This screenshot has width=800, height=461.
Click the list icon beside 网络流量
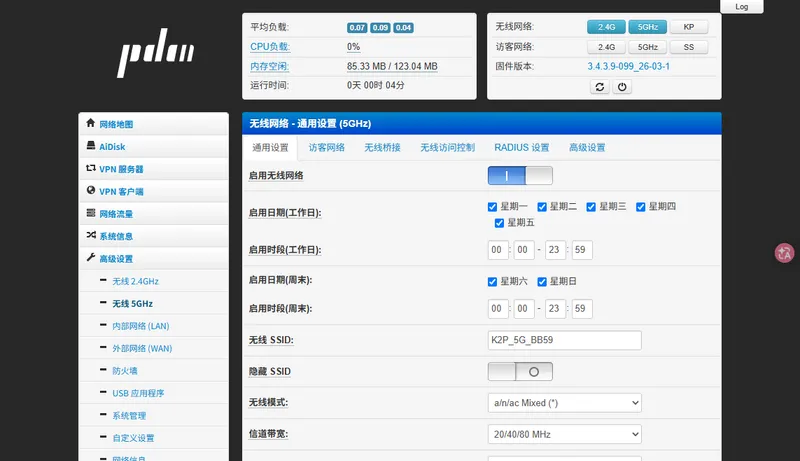(x=91, y=213)
